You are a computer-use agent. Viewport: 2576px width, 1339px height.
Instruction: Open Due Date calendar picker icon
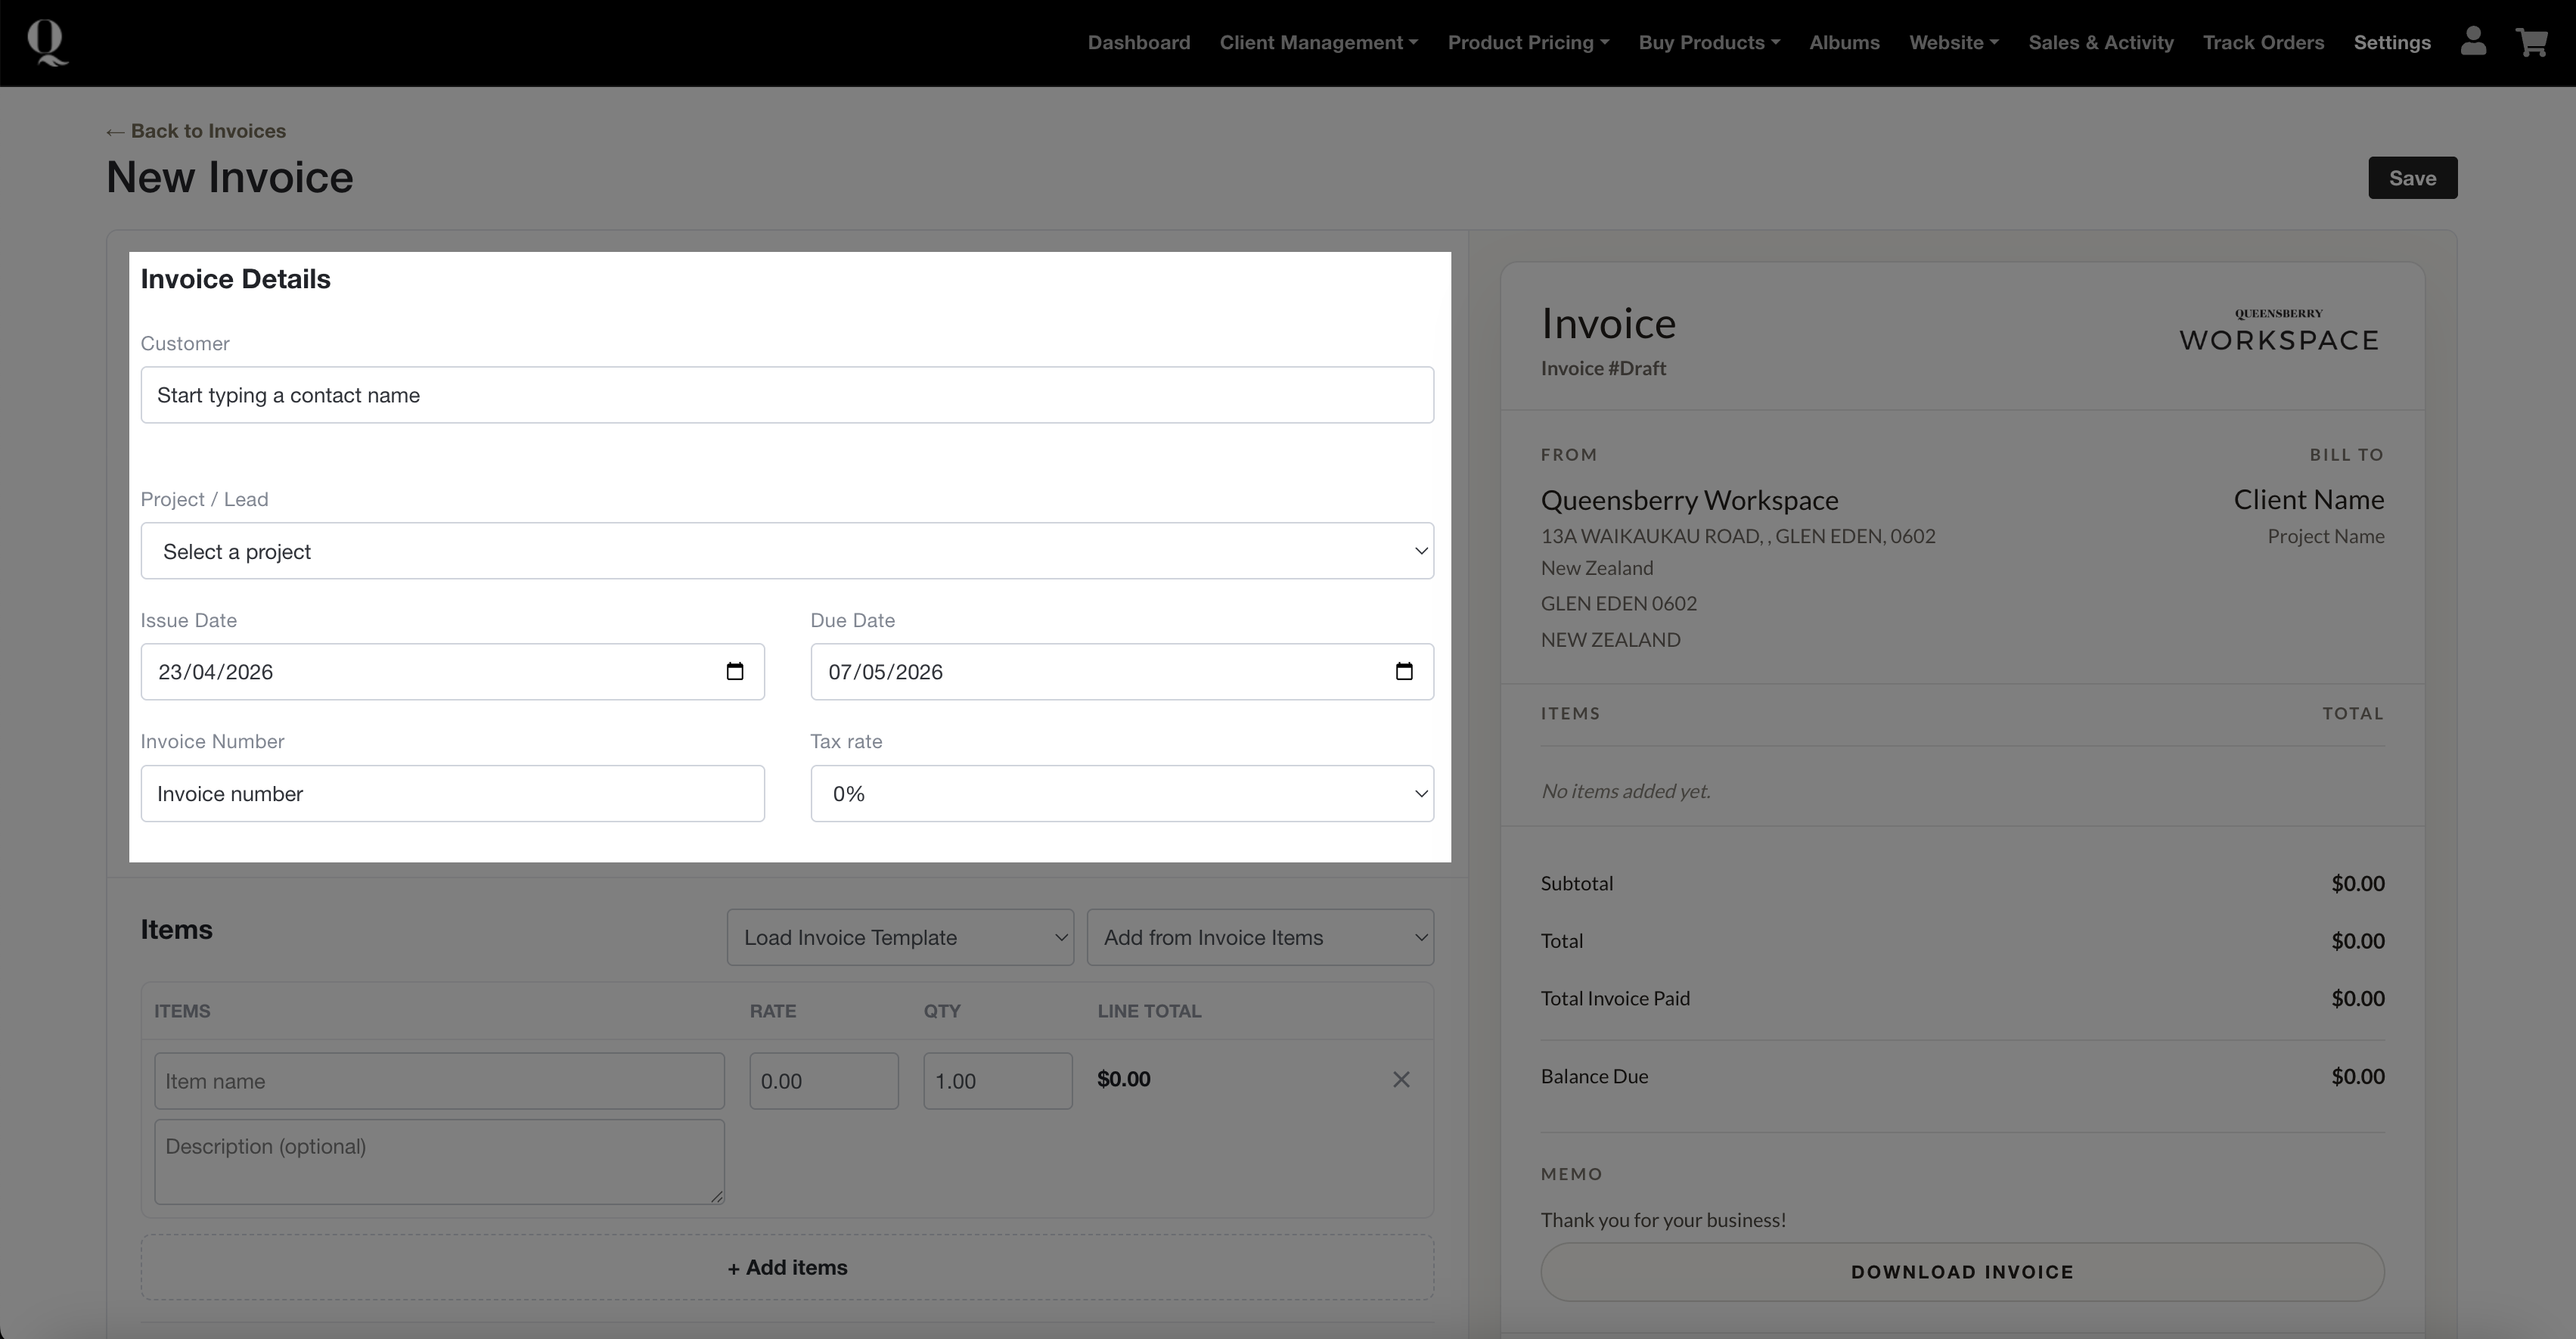pyautogui.click(x=1404, y=671)
